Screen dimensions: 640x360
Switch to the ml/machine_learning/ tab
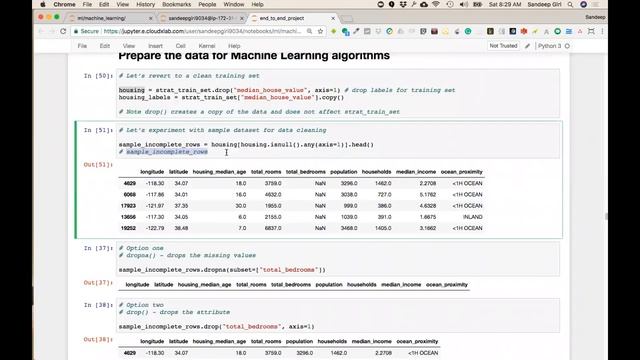pos(108,18)
